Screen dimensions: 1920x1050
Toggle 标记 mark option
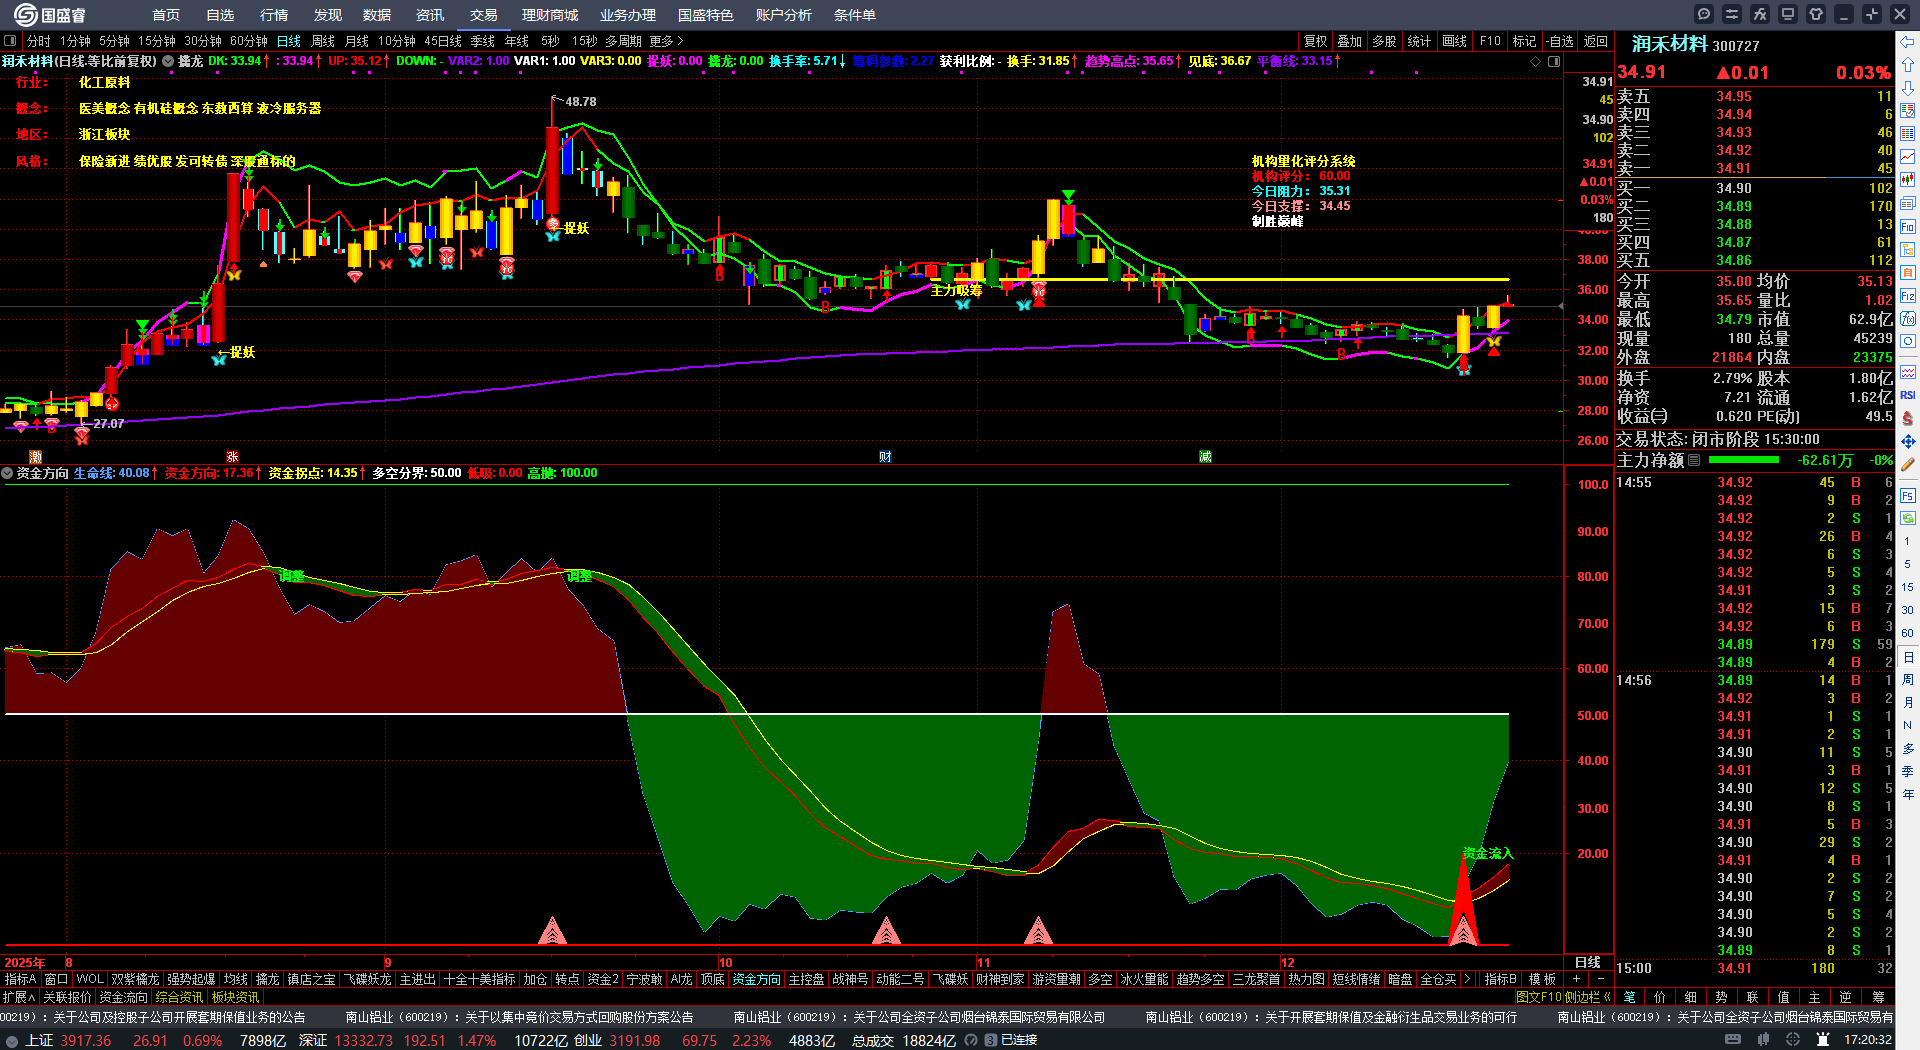click(1524, 41)
